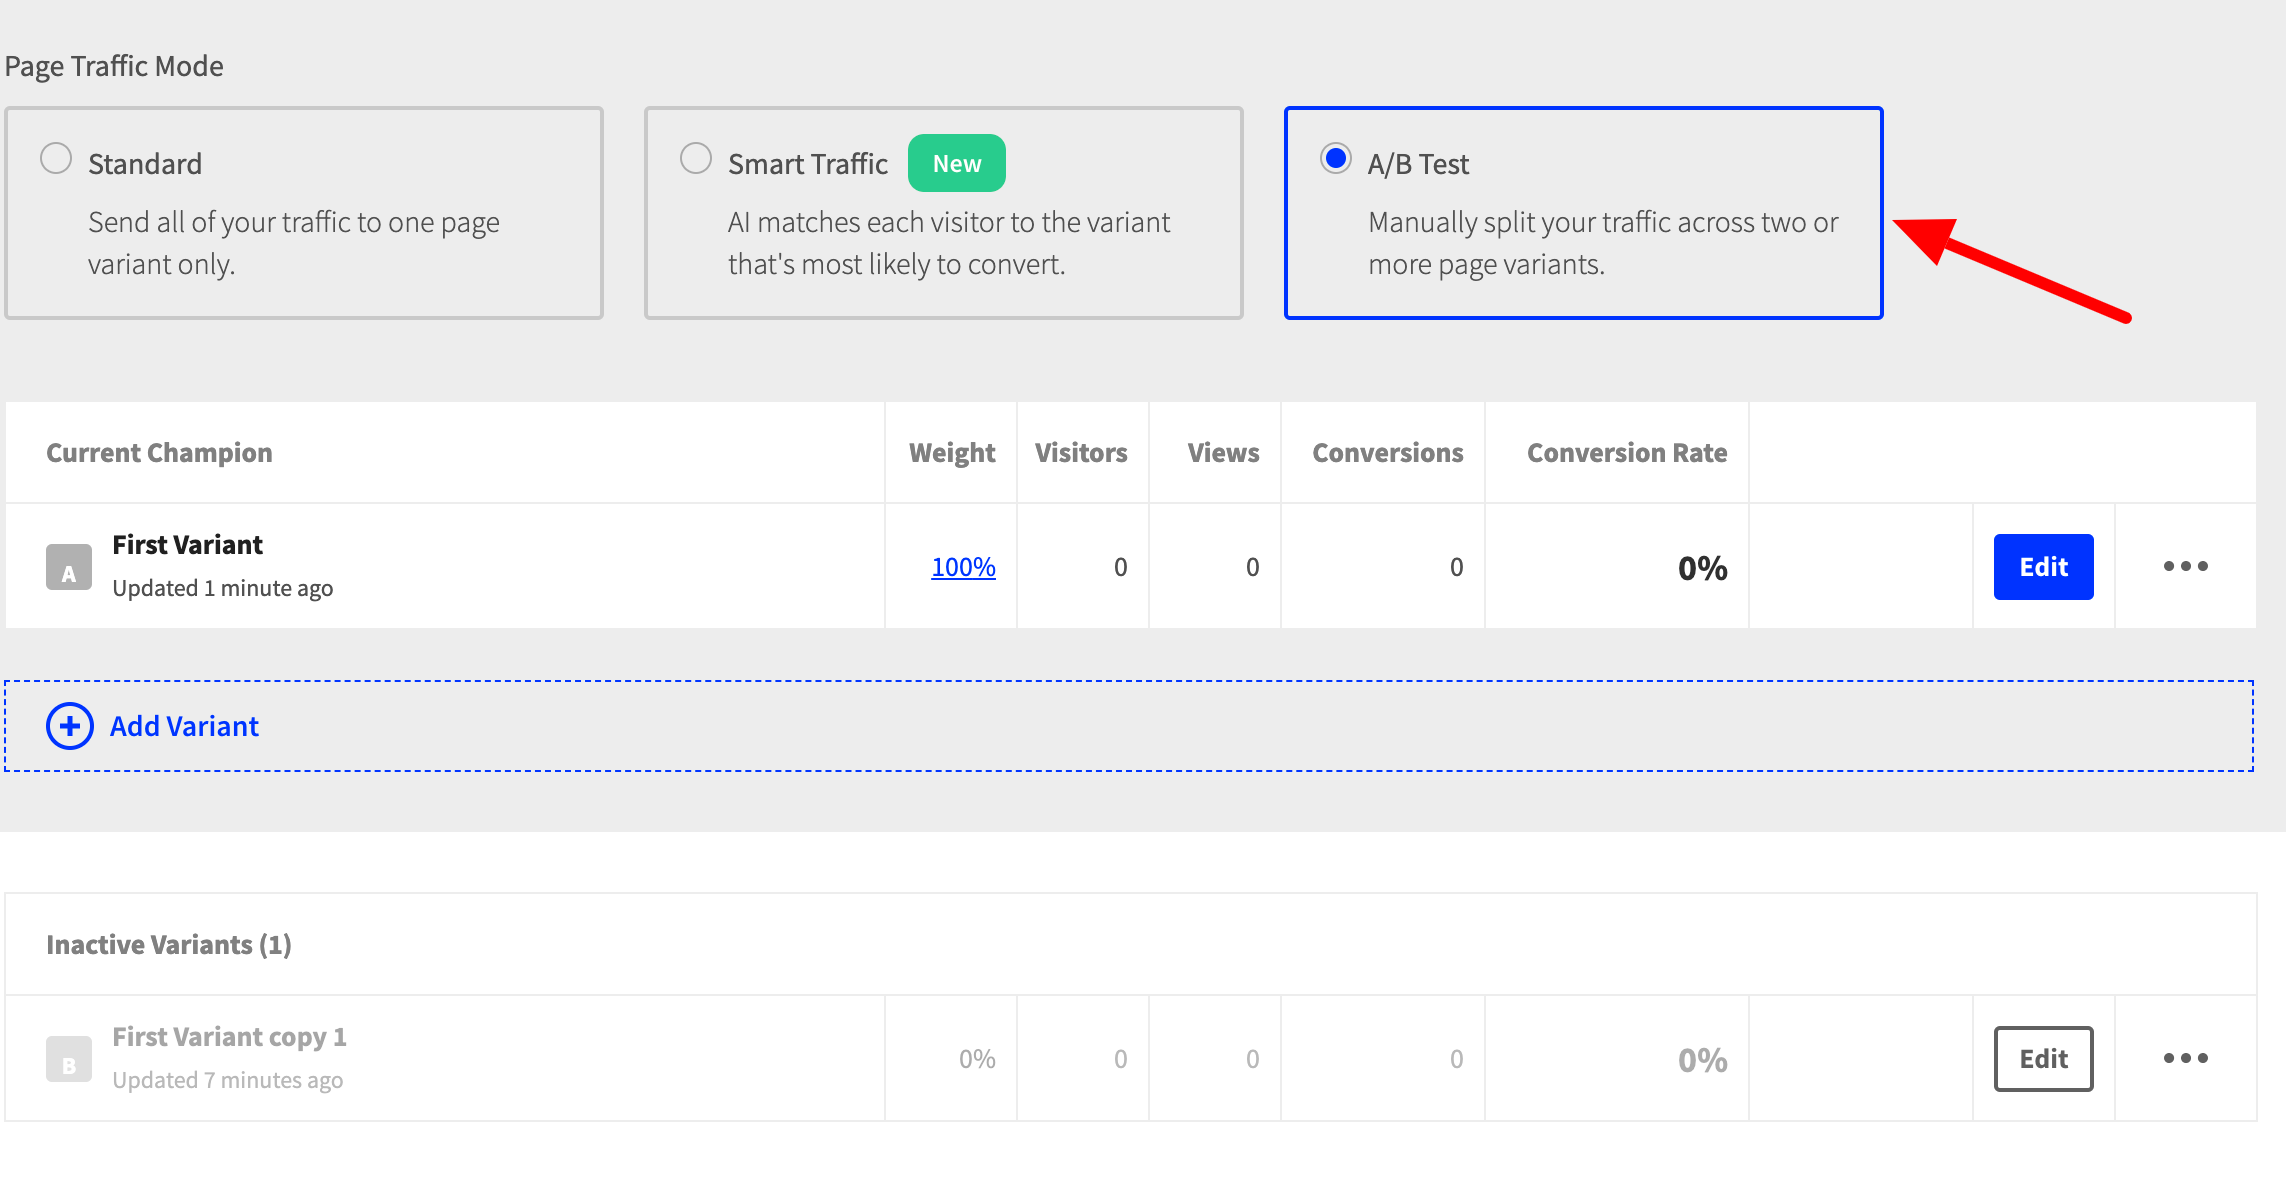Click the Standard mode description text

pyautogui.click(x=293, y=243)
